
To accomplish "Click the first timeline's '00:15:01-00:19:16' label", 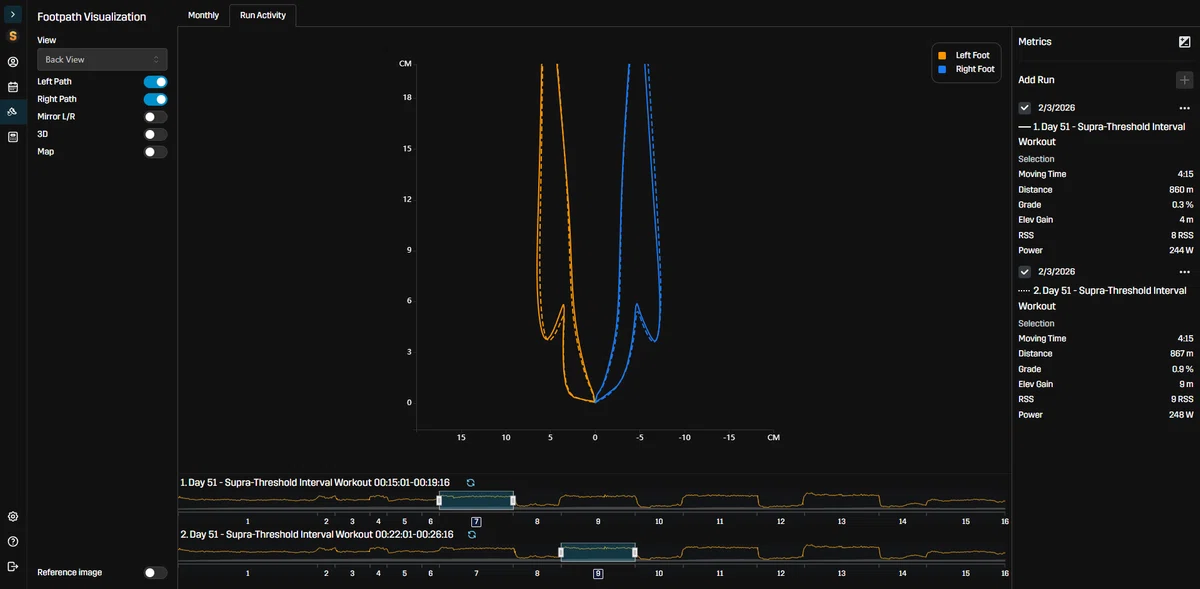I will (x=412, y=483).
